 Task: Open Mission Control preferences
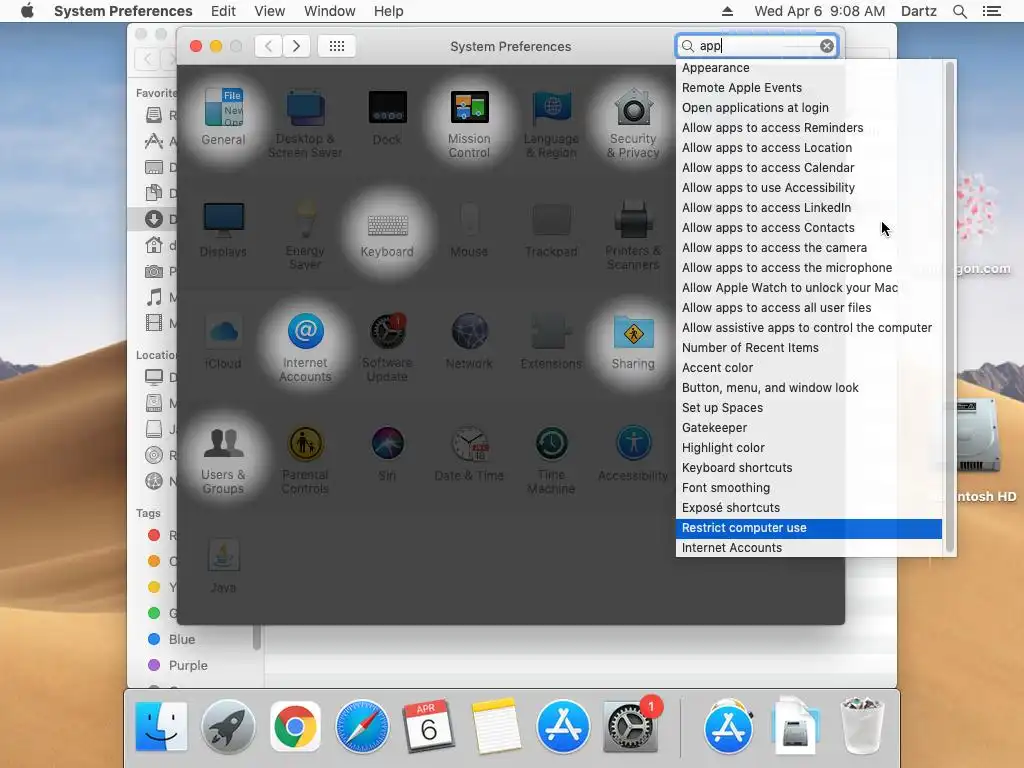469,123
